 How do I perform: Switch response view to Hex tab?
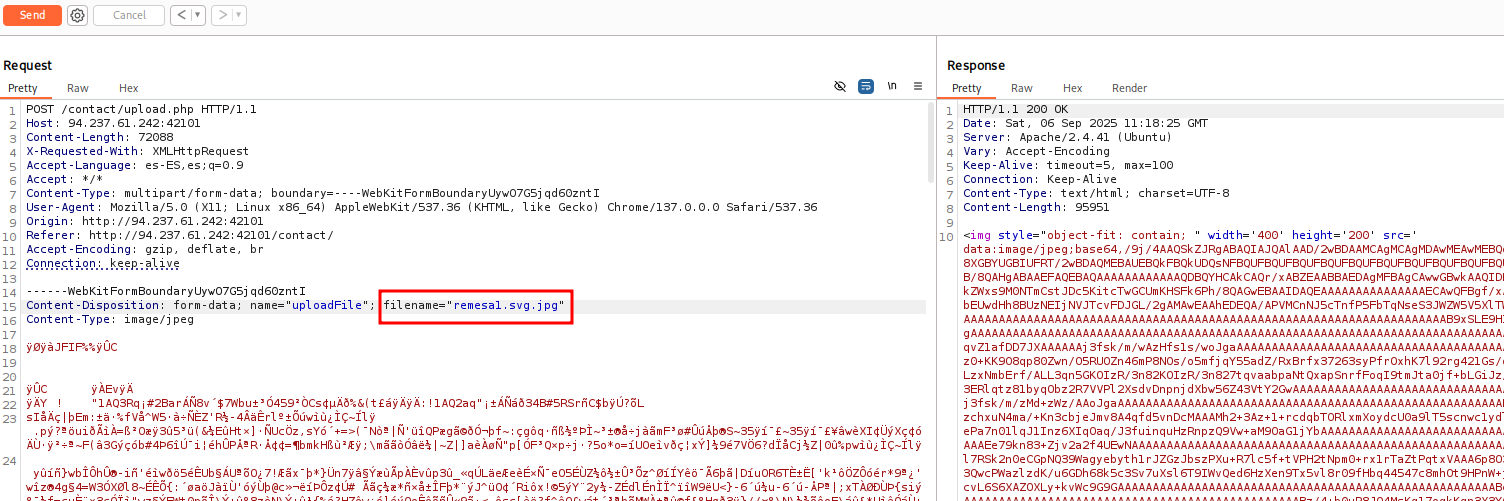(x=1072, y=88)
